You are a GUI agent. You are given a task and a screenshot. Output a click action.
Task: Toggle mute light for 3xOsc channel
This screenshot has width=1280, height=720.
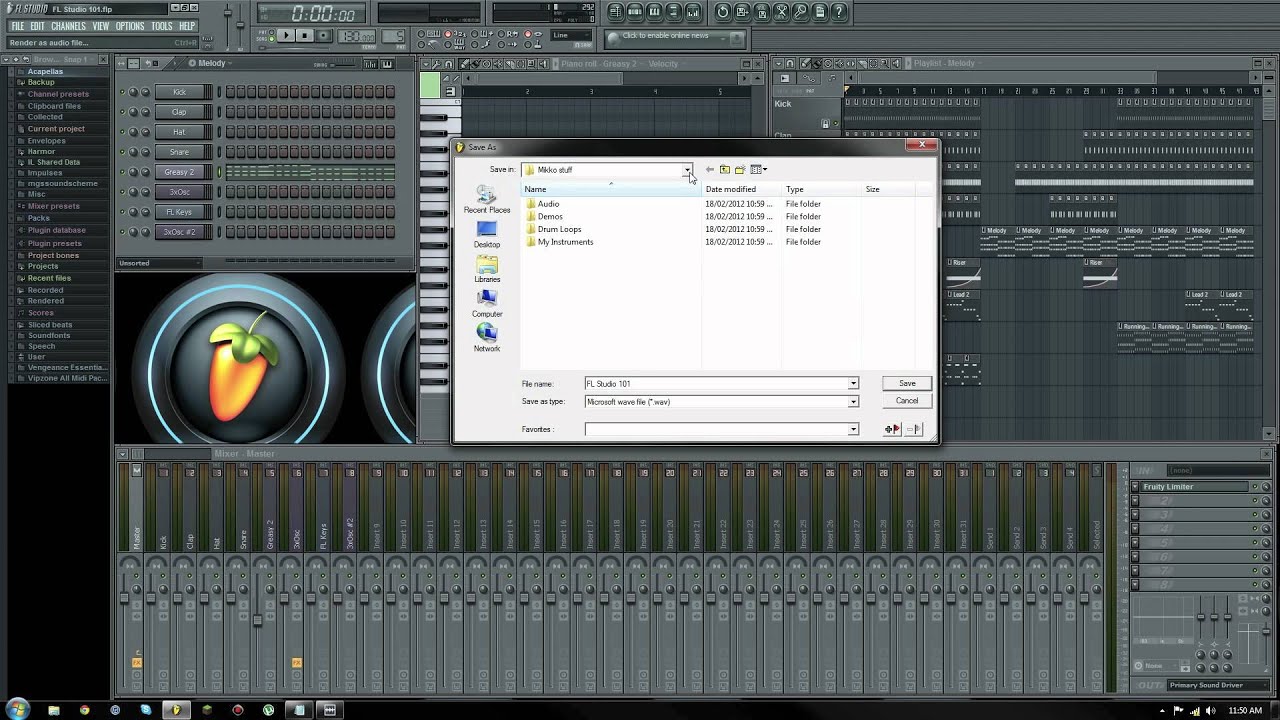122,192
